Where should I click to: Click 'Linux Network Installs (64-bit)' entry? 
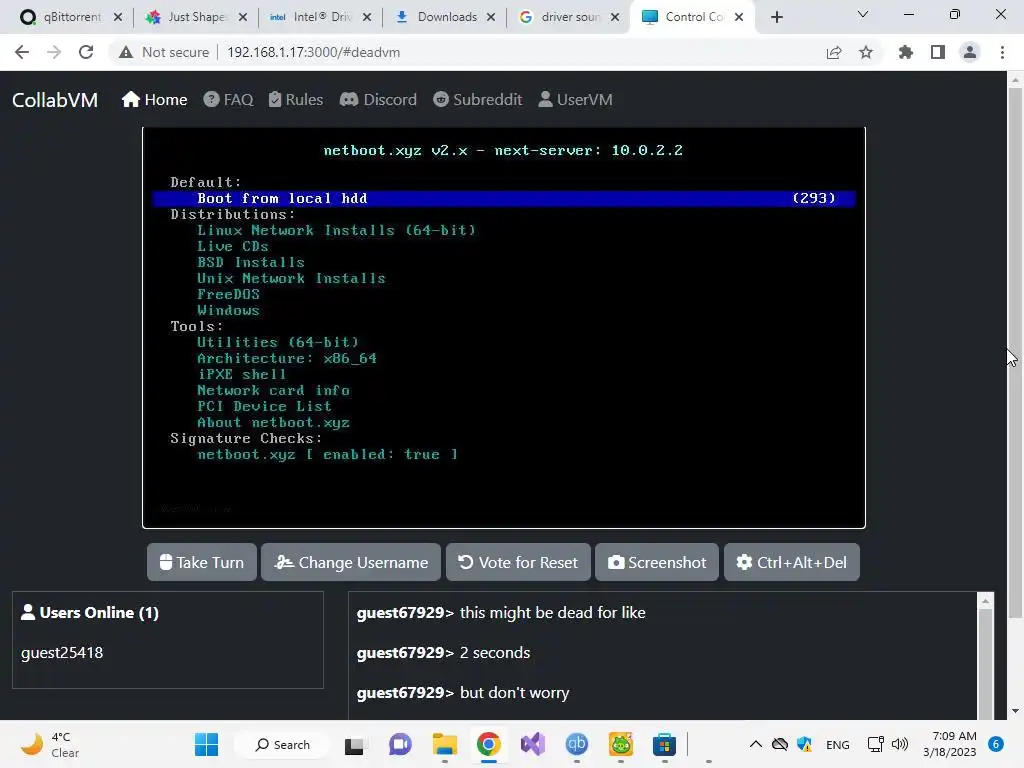click(x=336, y=231)
